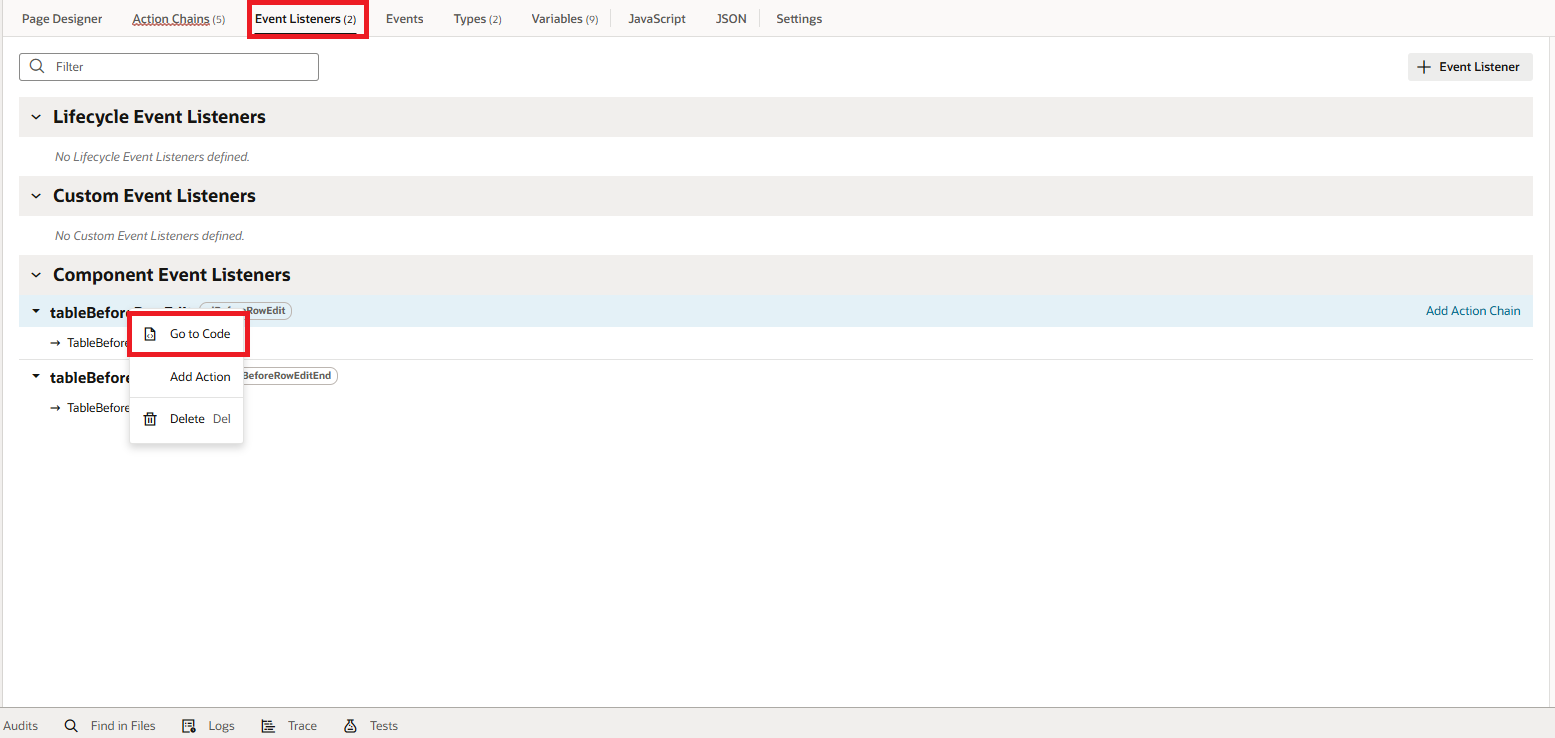Click the Tests flask icon
The height and width of the screenshot is (738, 1555).
350,726
